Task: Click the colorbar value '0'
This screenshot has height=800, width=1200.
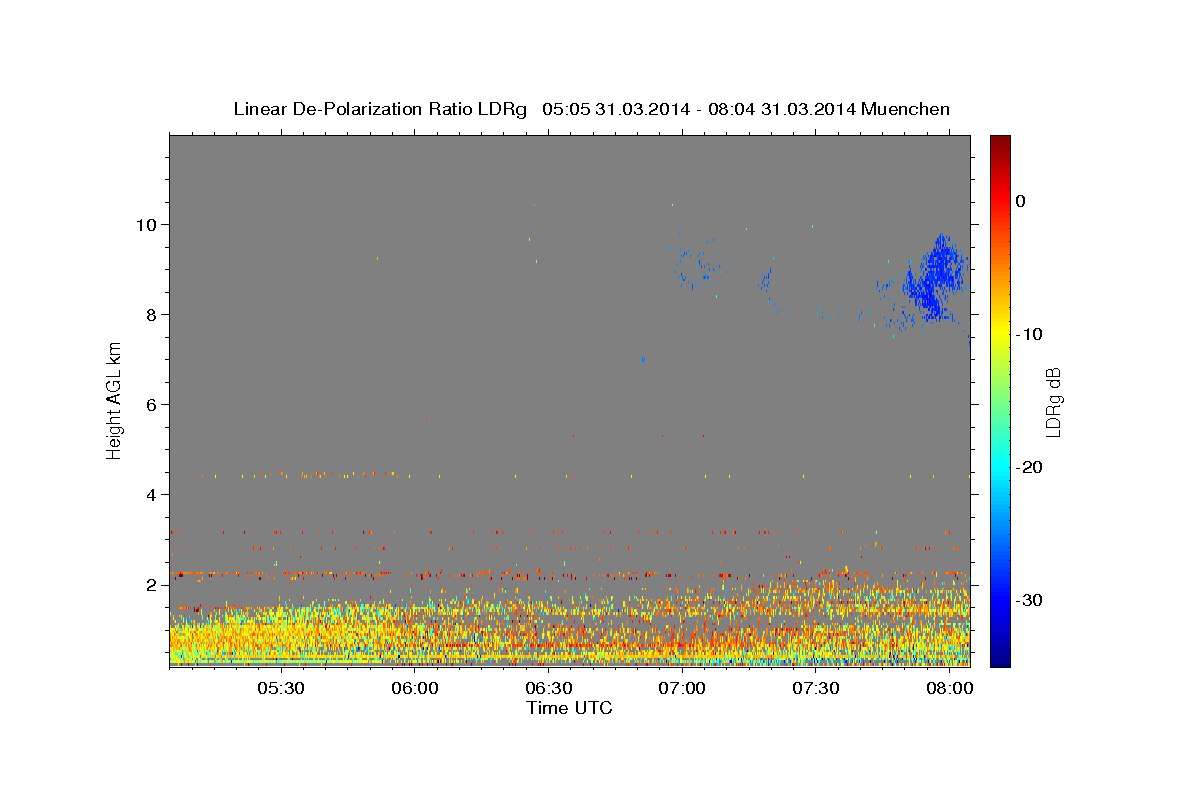Action: (x=1021, y=201)
